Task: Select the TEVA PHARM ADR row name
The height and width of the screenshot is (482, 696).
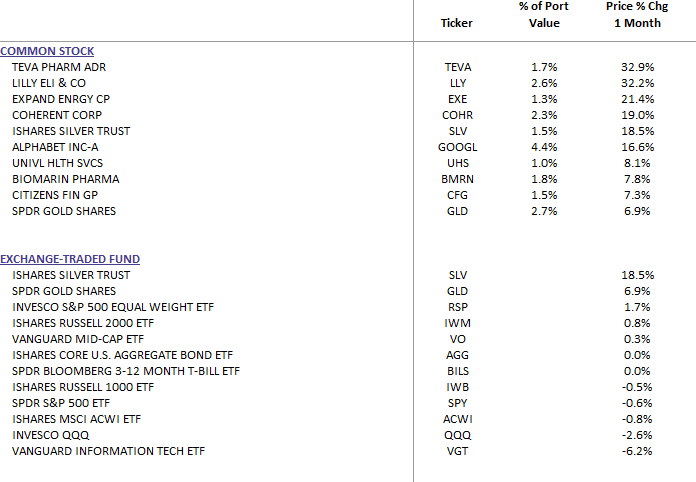Action: point(58,67)
